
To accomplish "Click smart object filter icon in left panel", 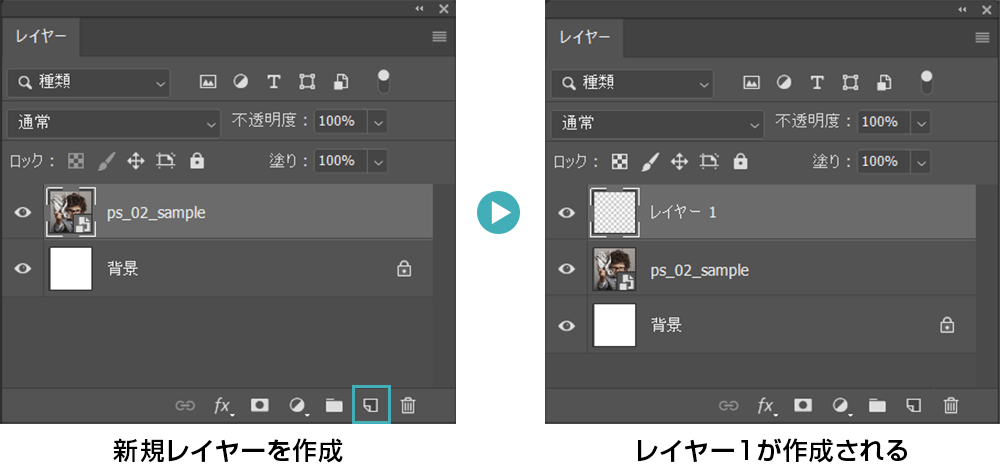I will (x=341, y=82).
